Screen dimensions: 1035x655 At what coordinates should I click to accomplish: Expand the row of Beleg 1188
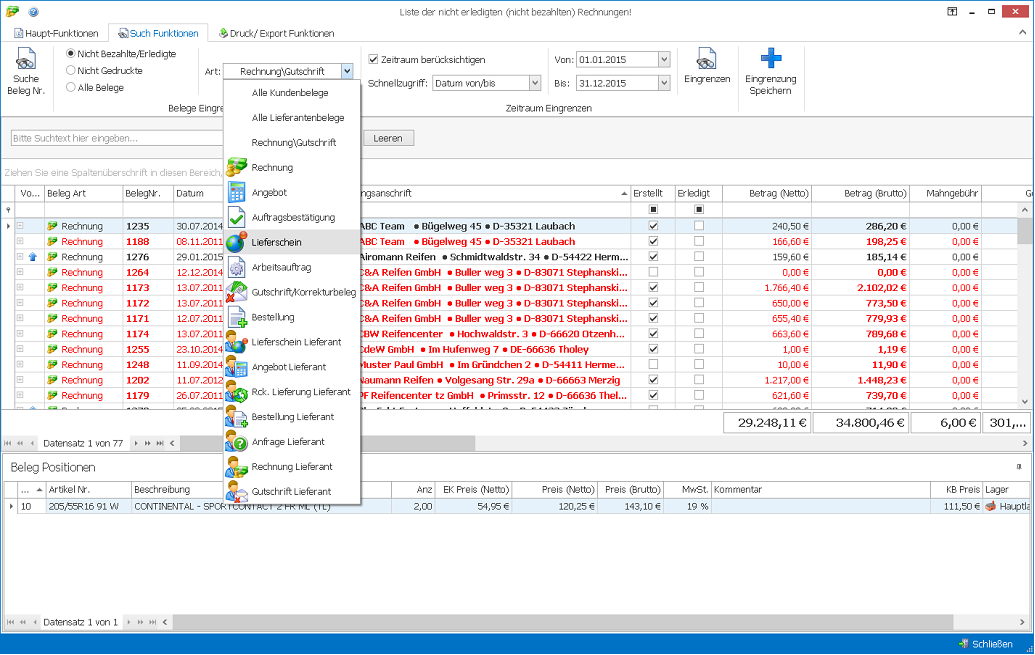(x=20, y=241)
